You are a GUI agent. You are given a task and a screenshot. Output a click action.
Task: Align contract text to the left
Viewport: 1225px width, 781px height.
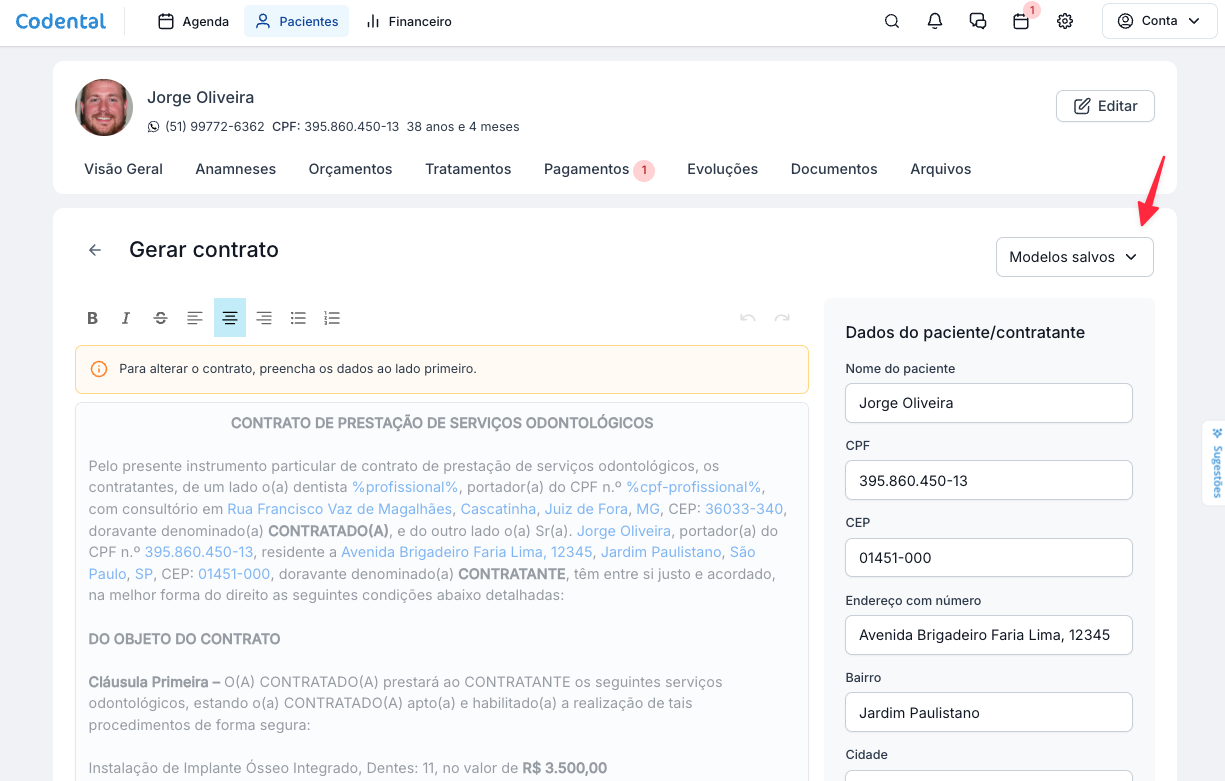[x=195, y=318]
